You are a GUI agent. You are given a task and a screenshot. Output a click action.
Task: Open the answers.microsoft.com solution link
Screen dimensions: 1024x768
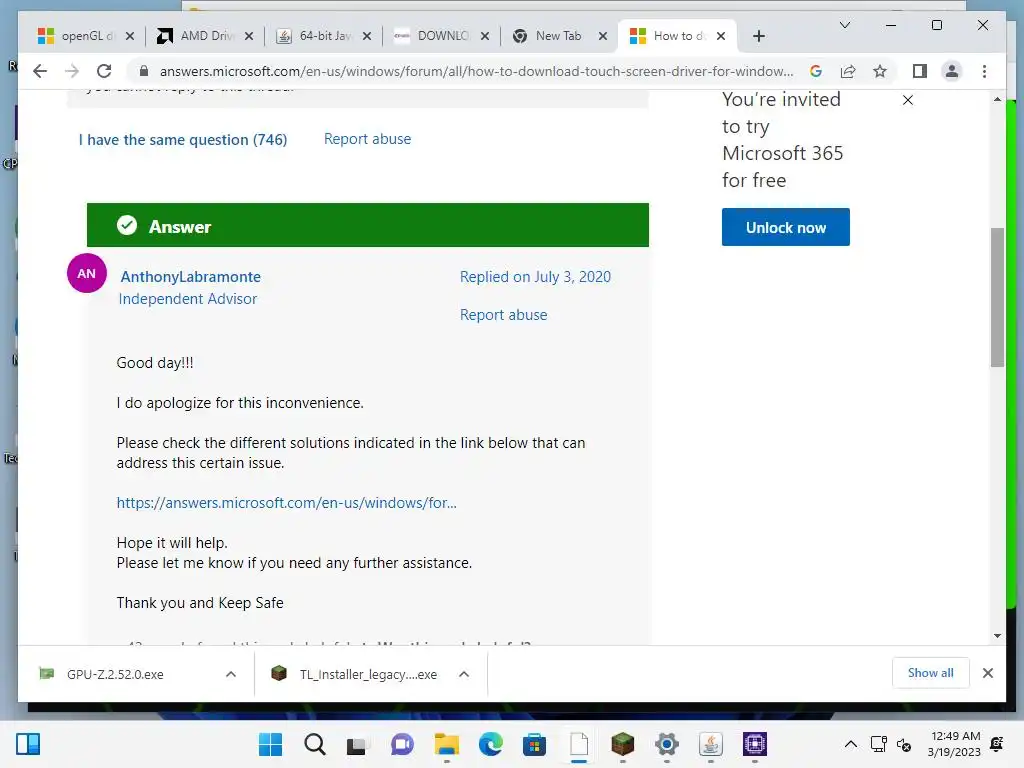(287, 503)
